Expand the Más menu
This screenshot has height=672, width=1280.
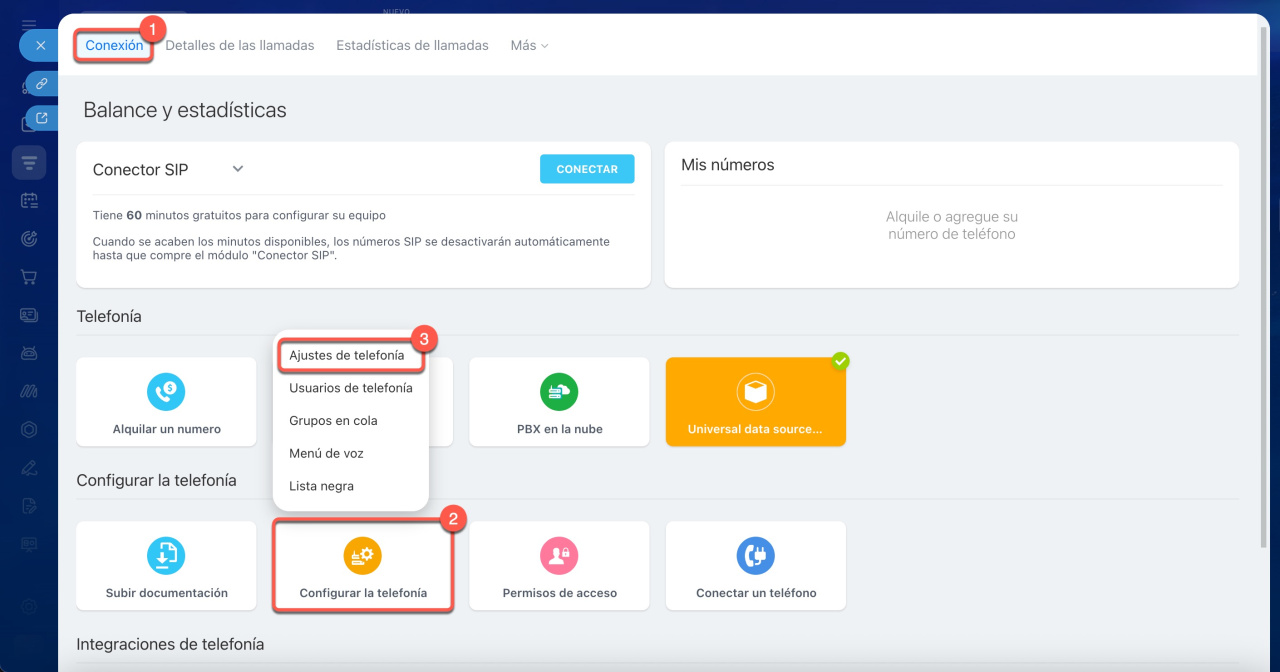(x=529, y=45)
